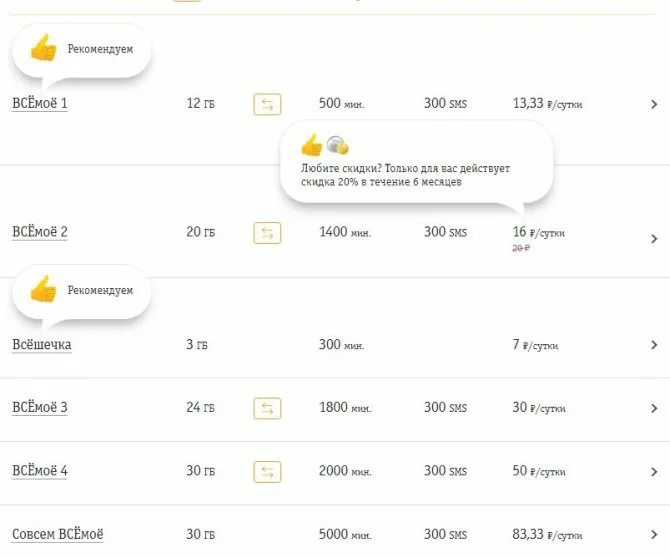The height and width of the screenshot is (558, 670).
Task: Click the swap icon in the ВСЁмоё 3 row
Action: tap(267, 408)
